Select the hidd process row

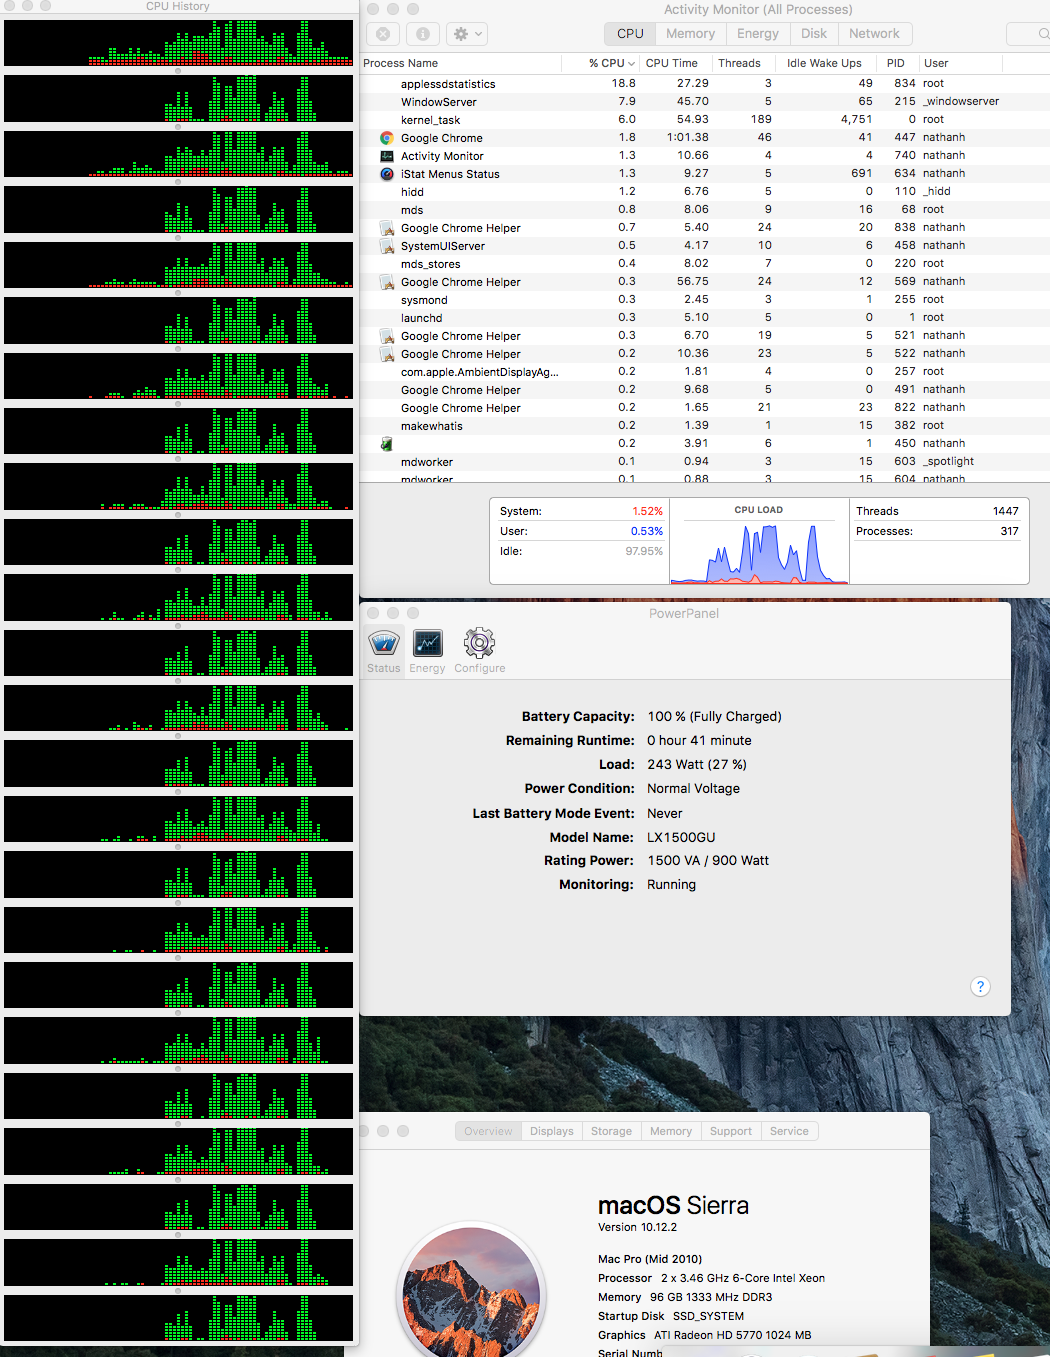pyautogui.click(x=705, y=192)
